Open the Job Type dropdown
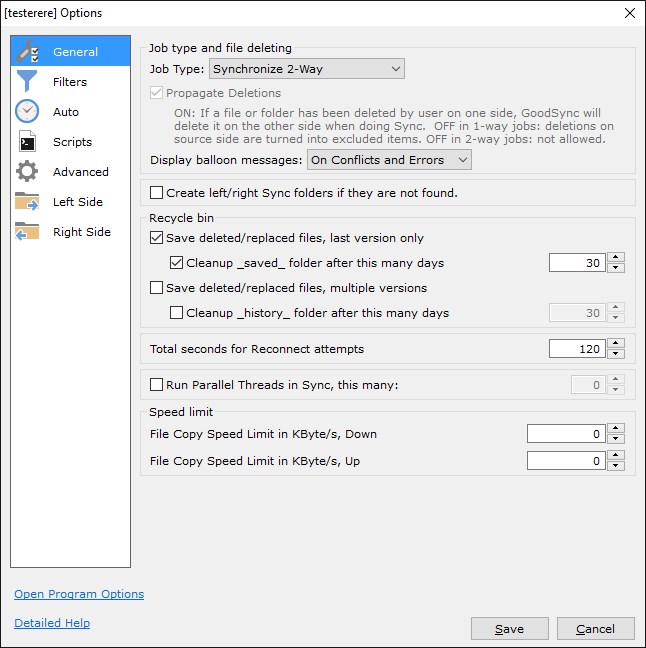Image resolution: width=646 pixels, height=648 pixels. [x=307, y=69]
